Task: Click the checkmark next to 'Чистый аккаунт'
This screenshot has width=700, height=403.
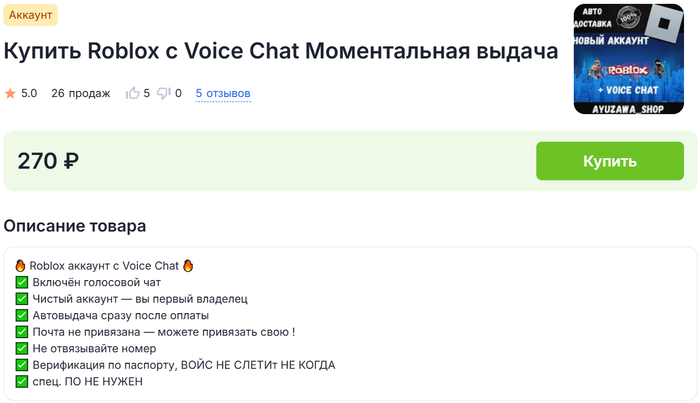Action: 22,299
